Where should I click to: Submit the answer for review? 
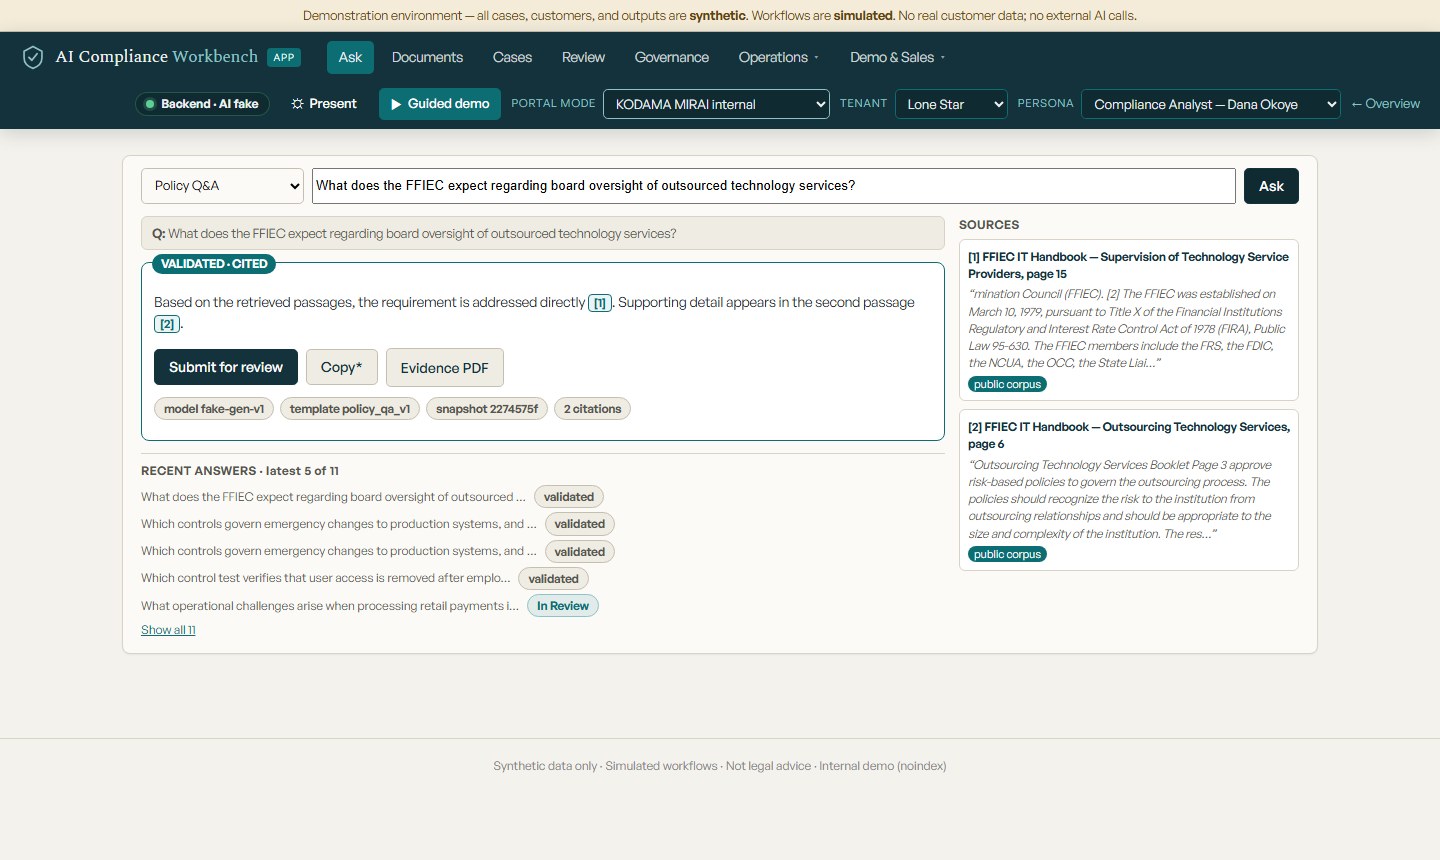[x=226, y=367]
